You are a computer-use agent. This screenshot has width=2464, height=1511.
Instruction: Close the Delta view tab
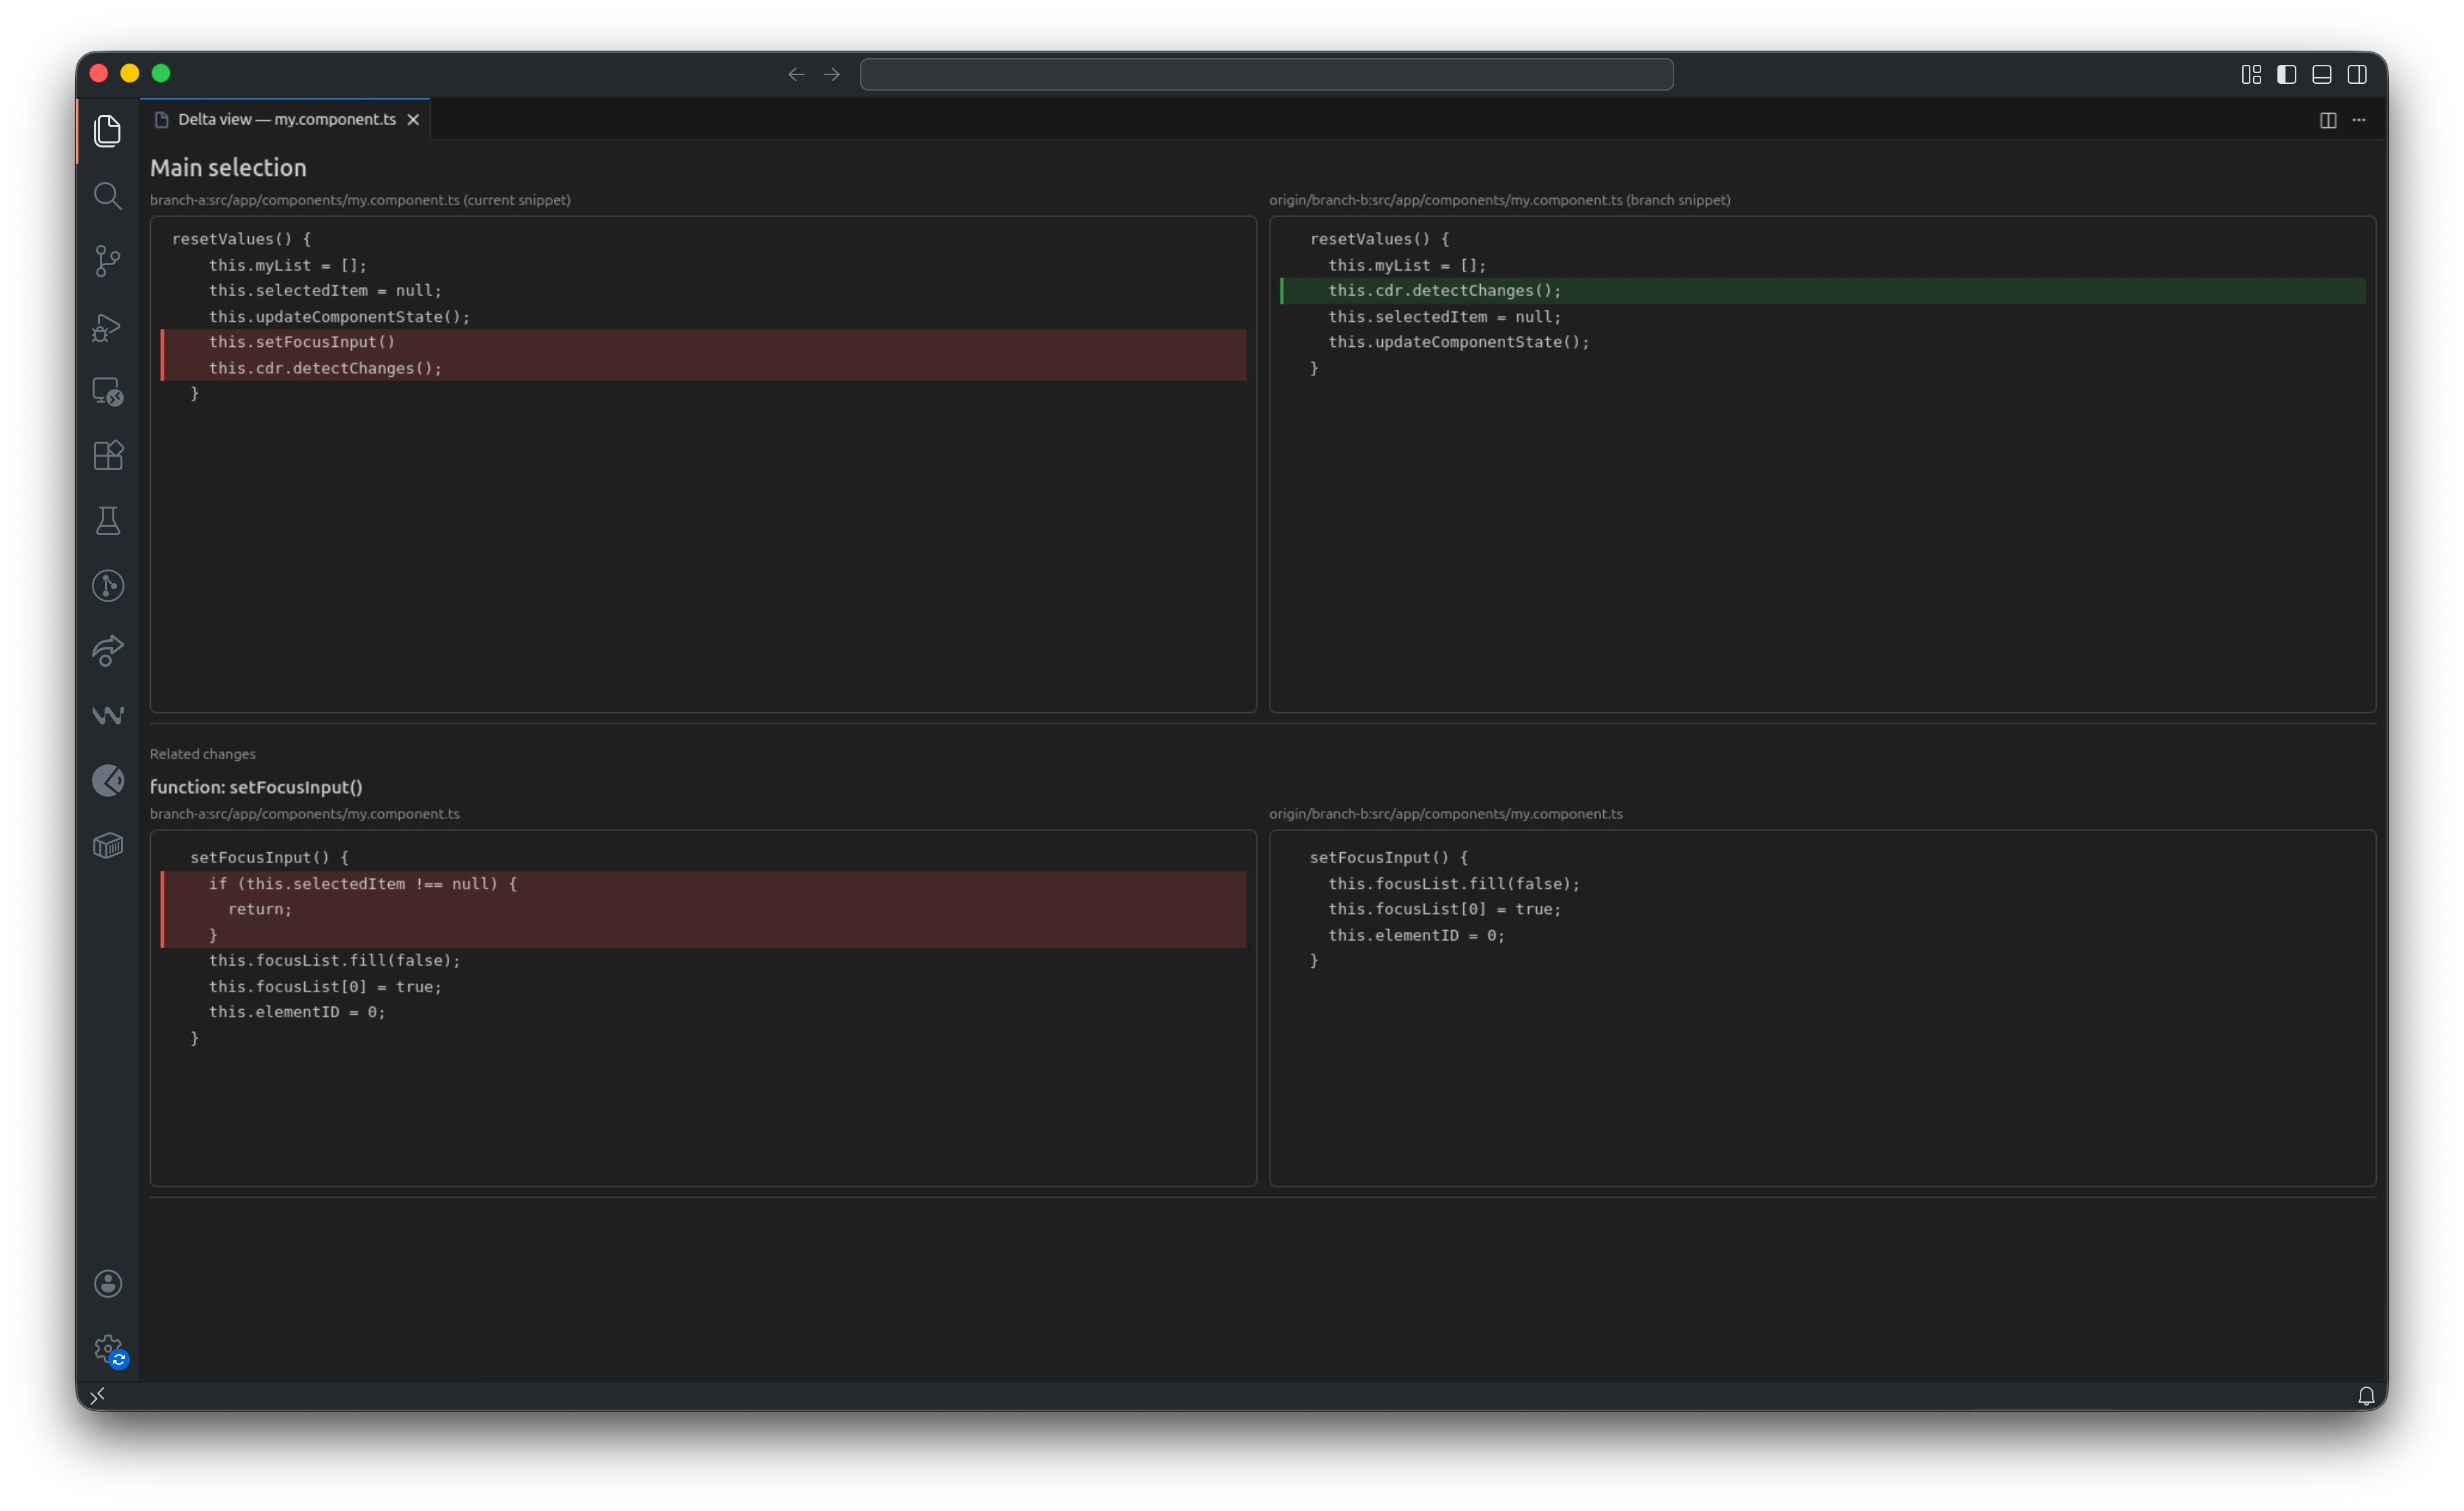(x=413, y=119)
